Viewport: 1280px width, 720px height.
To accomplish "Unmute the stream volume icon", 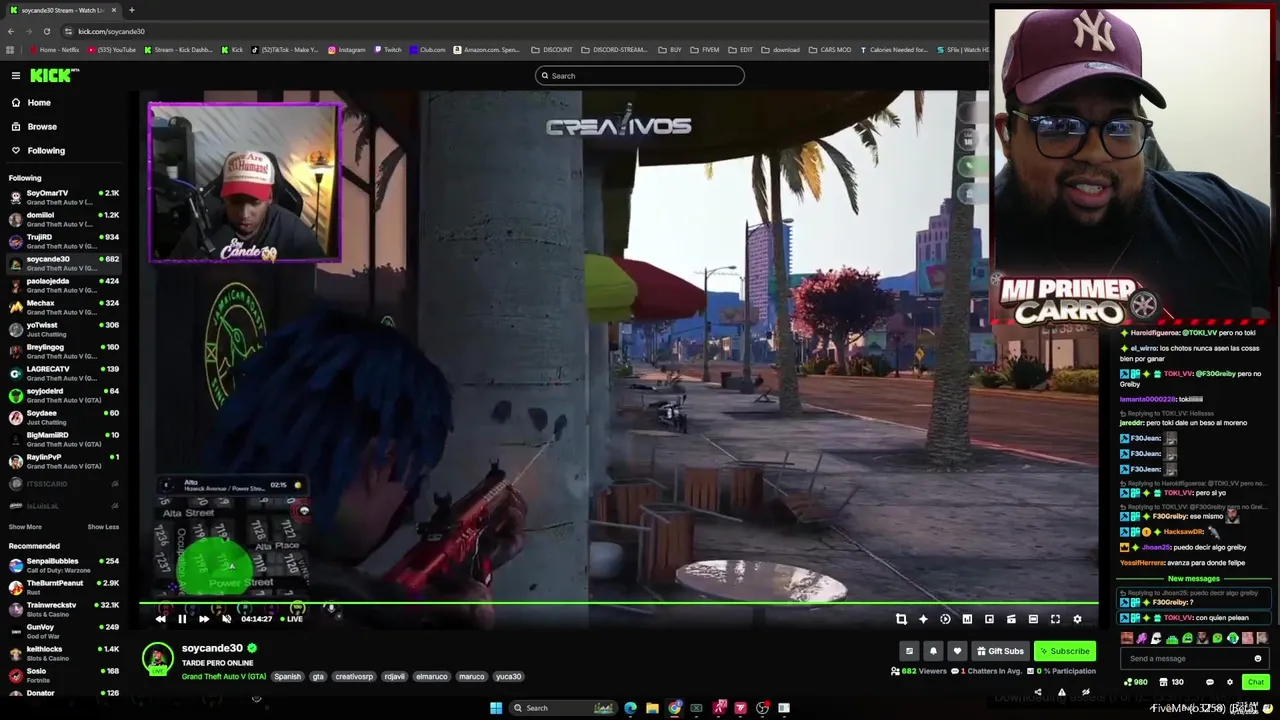I will [x=226, y=619].
